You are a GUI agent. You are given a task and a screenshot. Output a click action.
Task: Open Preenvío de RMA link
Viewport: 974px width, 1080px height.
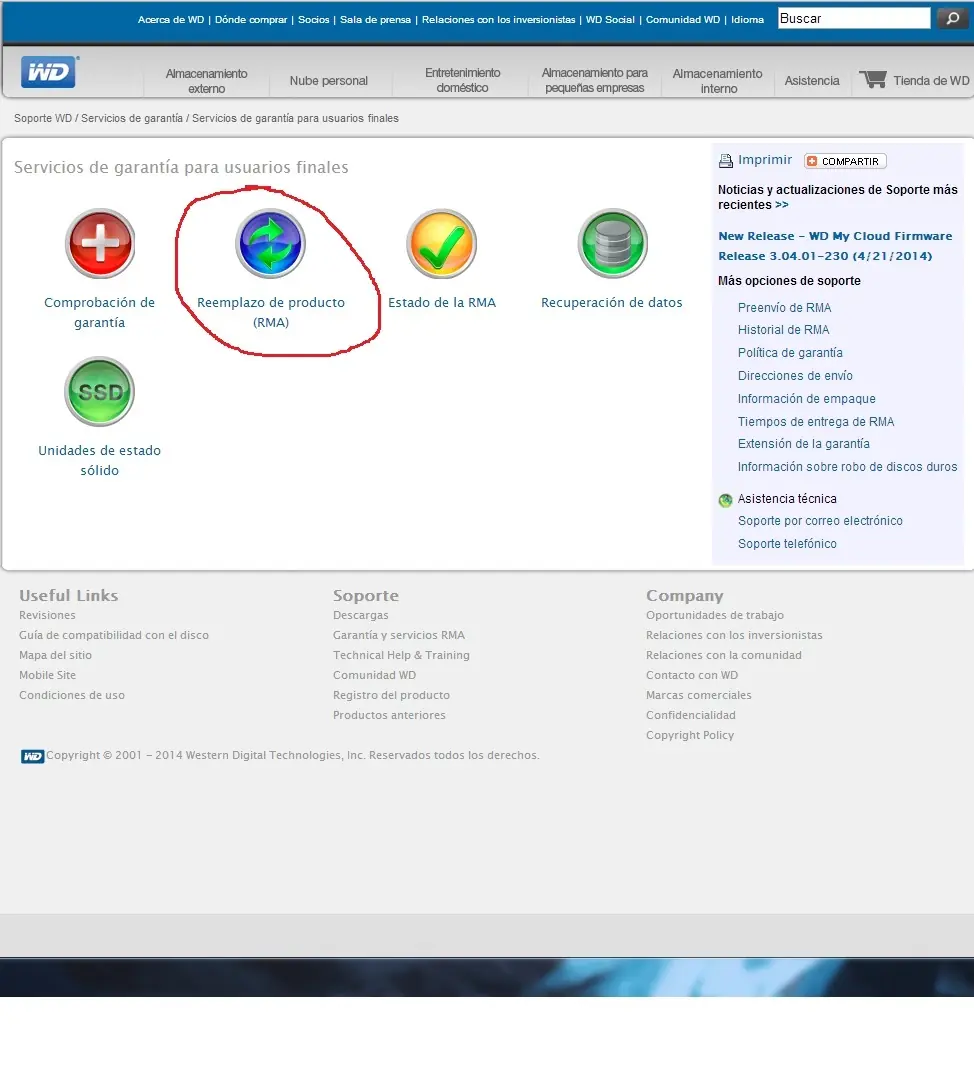click(x=785, y=307)
